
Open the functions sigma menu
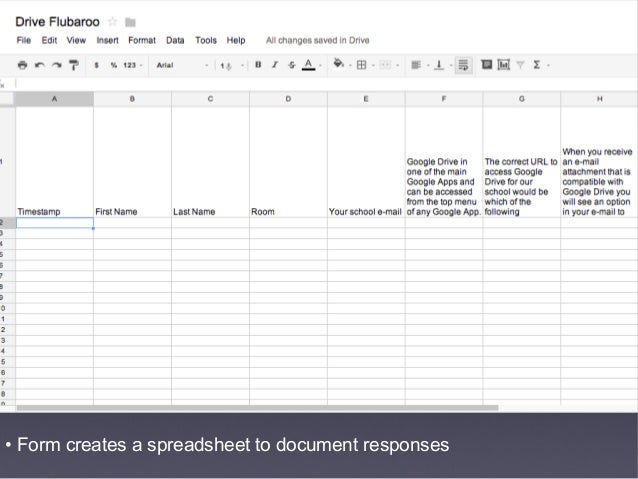coord(537,65)
